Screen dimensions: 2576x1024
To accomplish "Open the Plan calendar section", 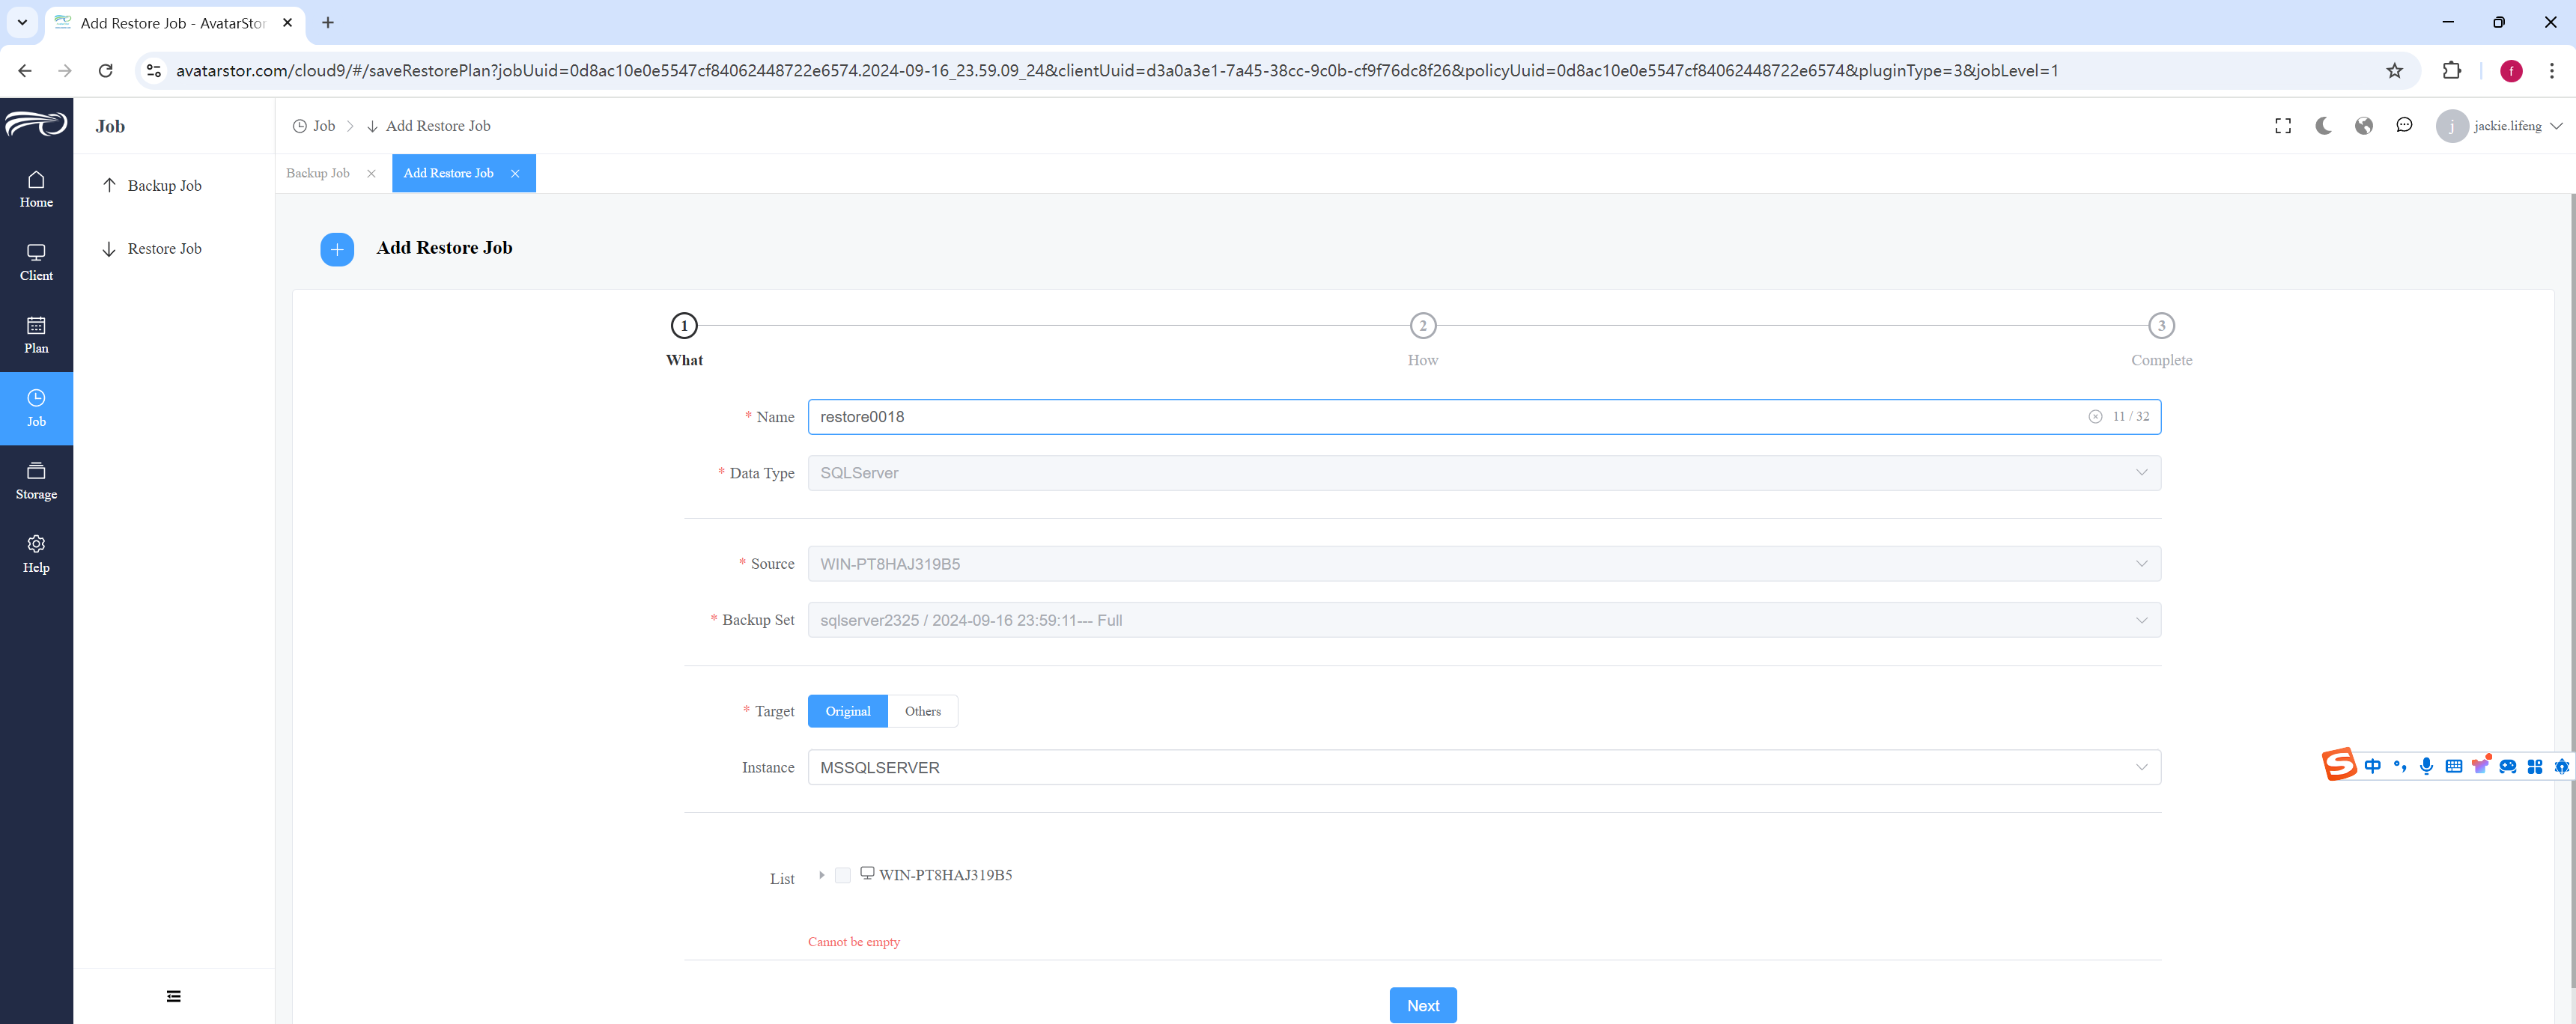I will (x=36, y=335).
